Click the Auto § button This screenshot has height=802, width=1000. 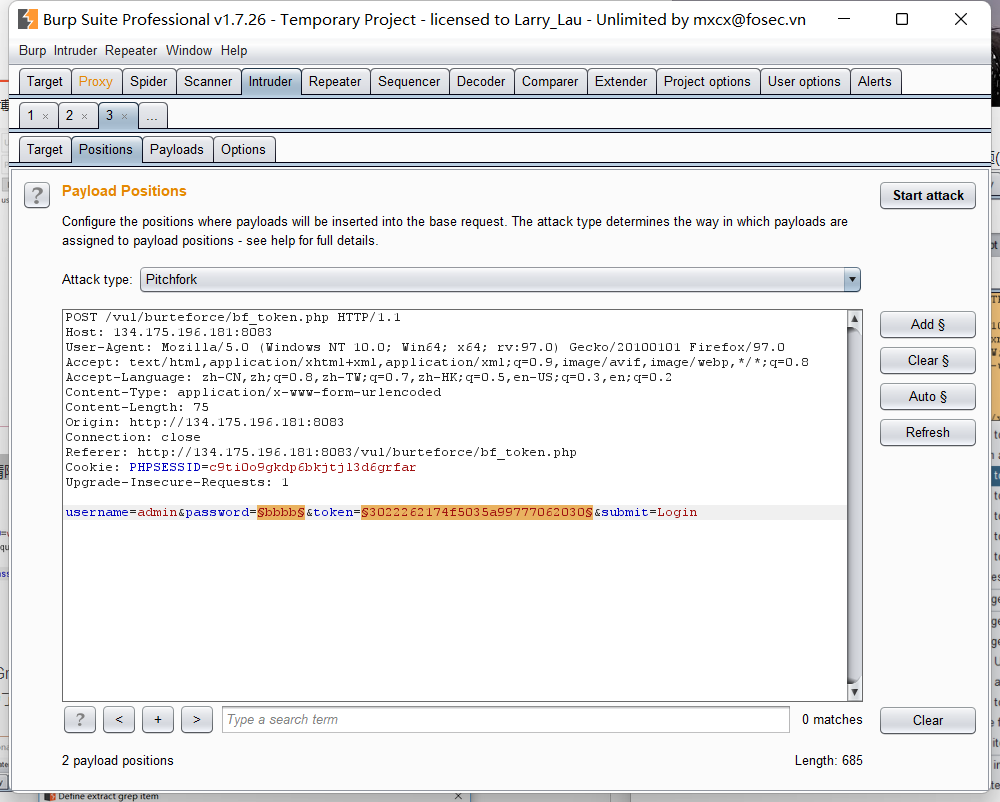tap(928, 397)
